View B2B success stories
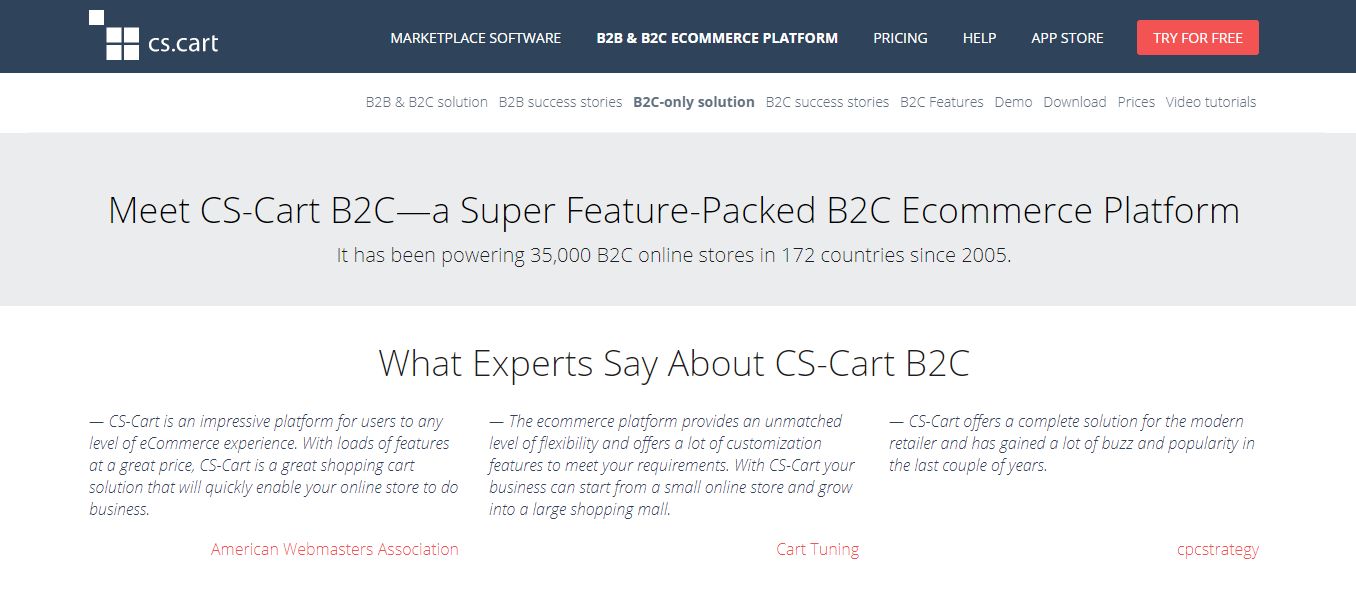Screen dimensions: 1356x612 point(560,102)
